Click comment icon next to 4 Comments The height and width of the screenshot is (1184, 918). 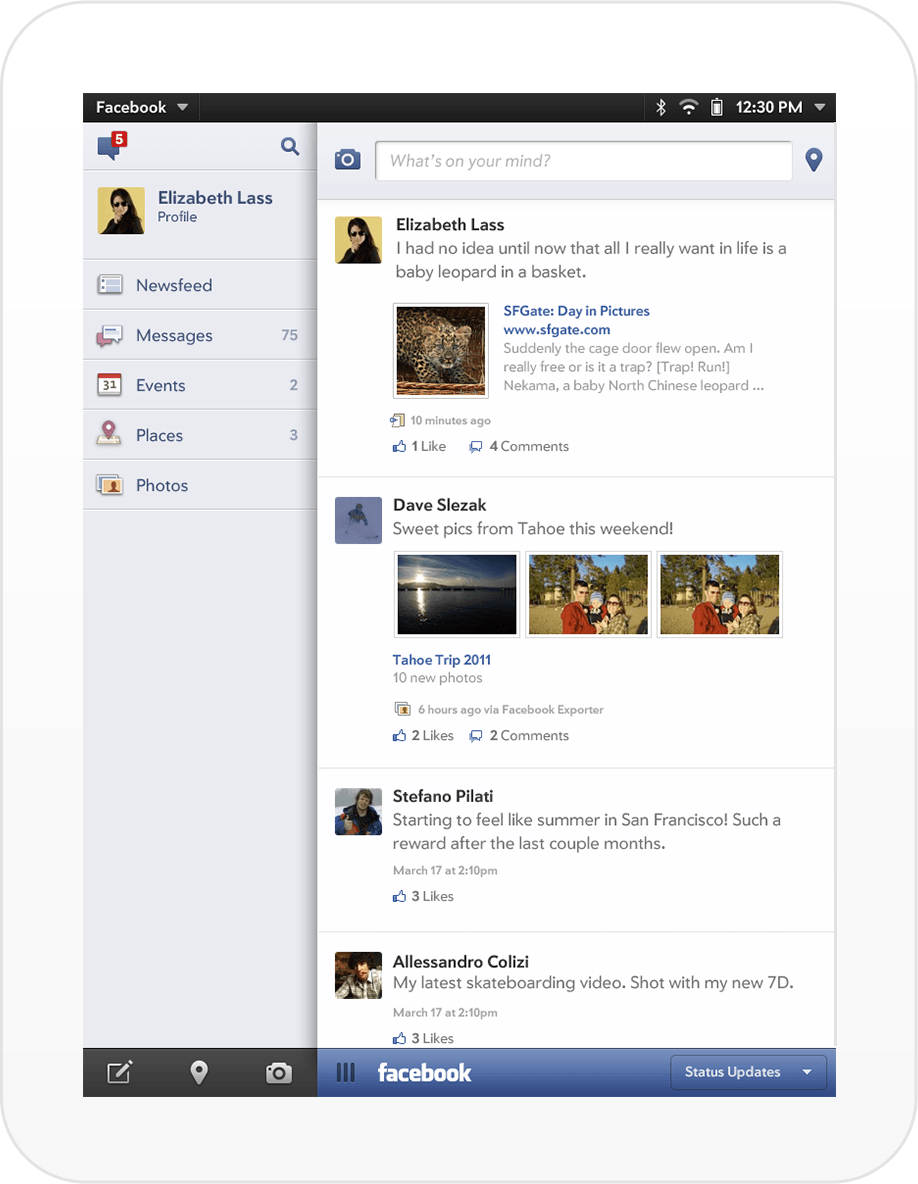click(x=476, y=447)
